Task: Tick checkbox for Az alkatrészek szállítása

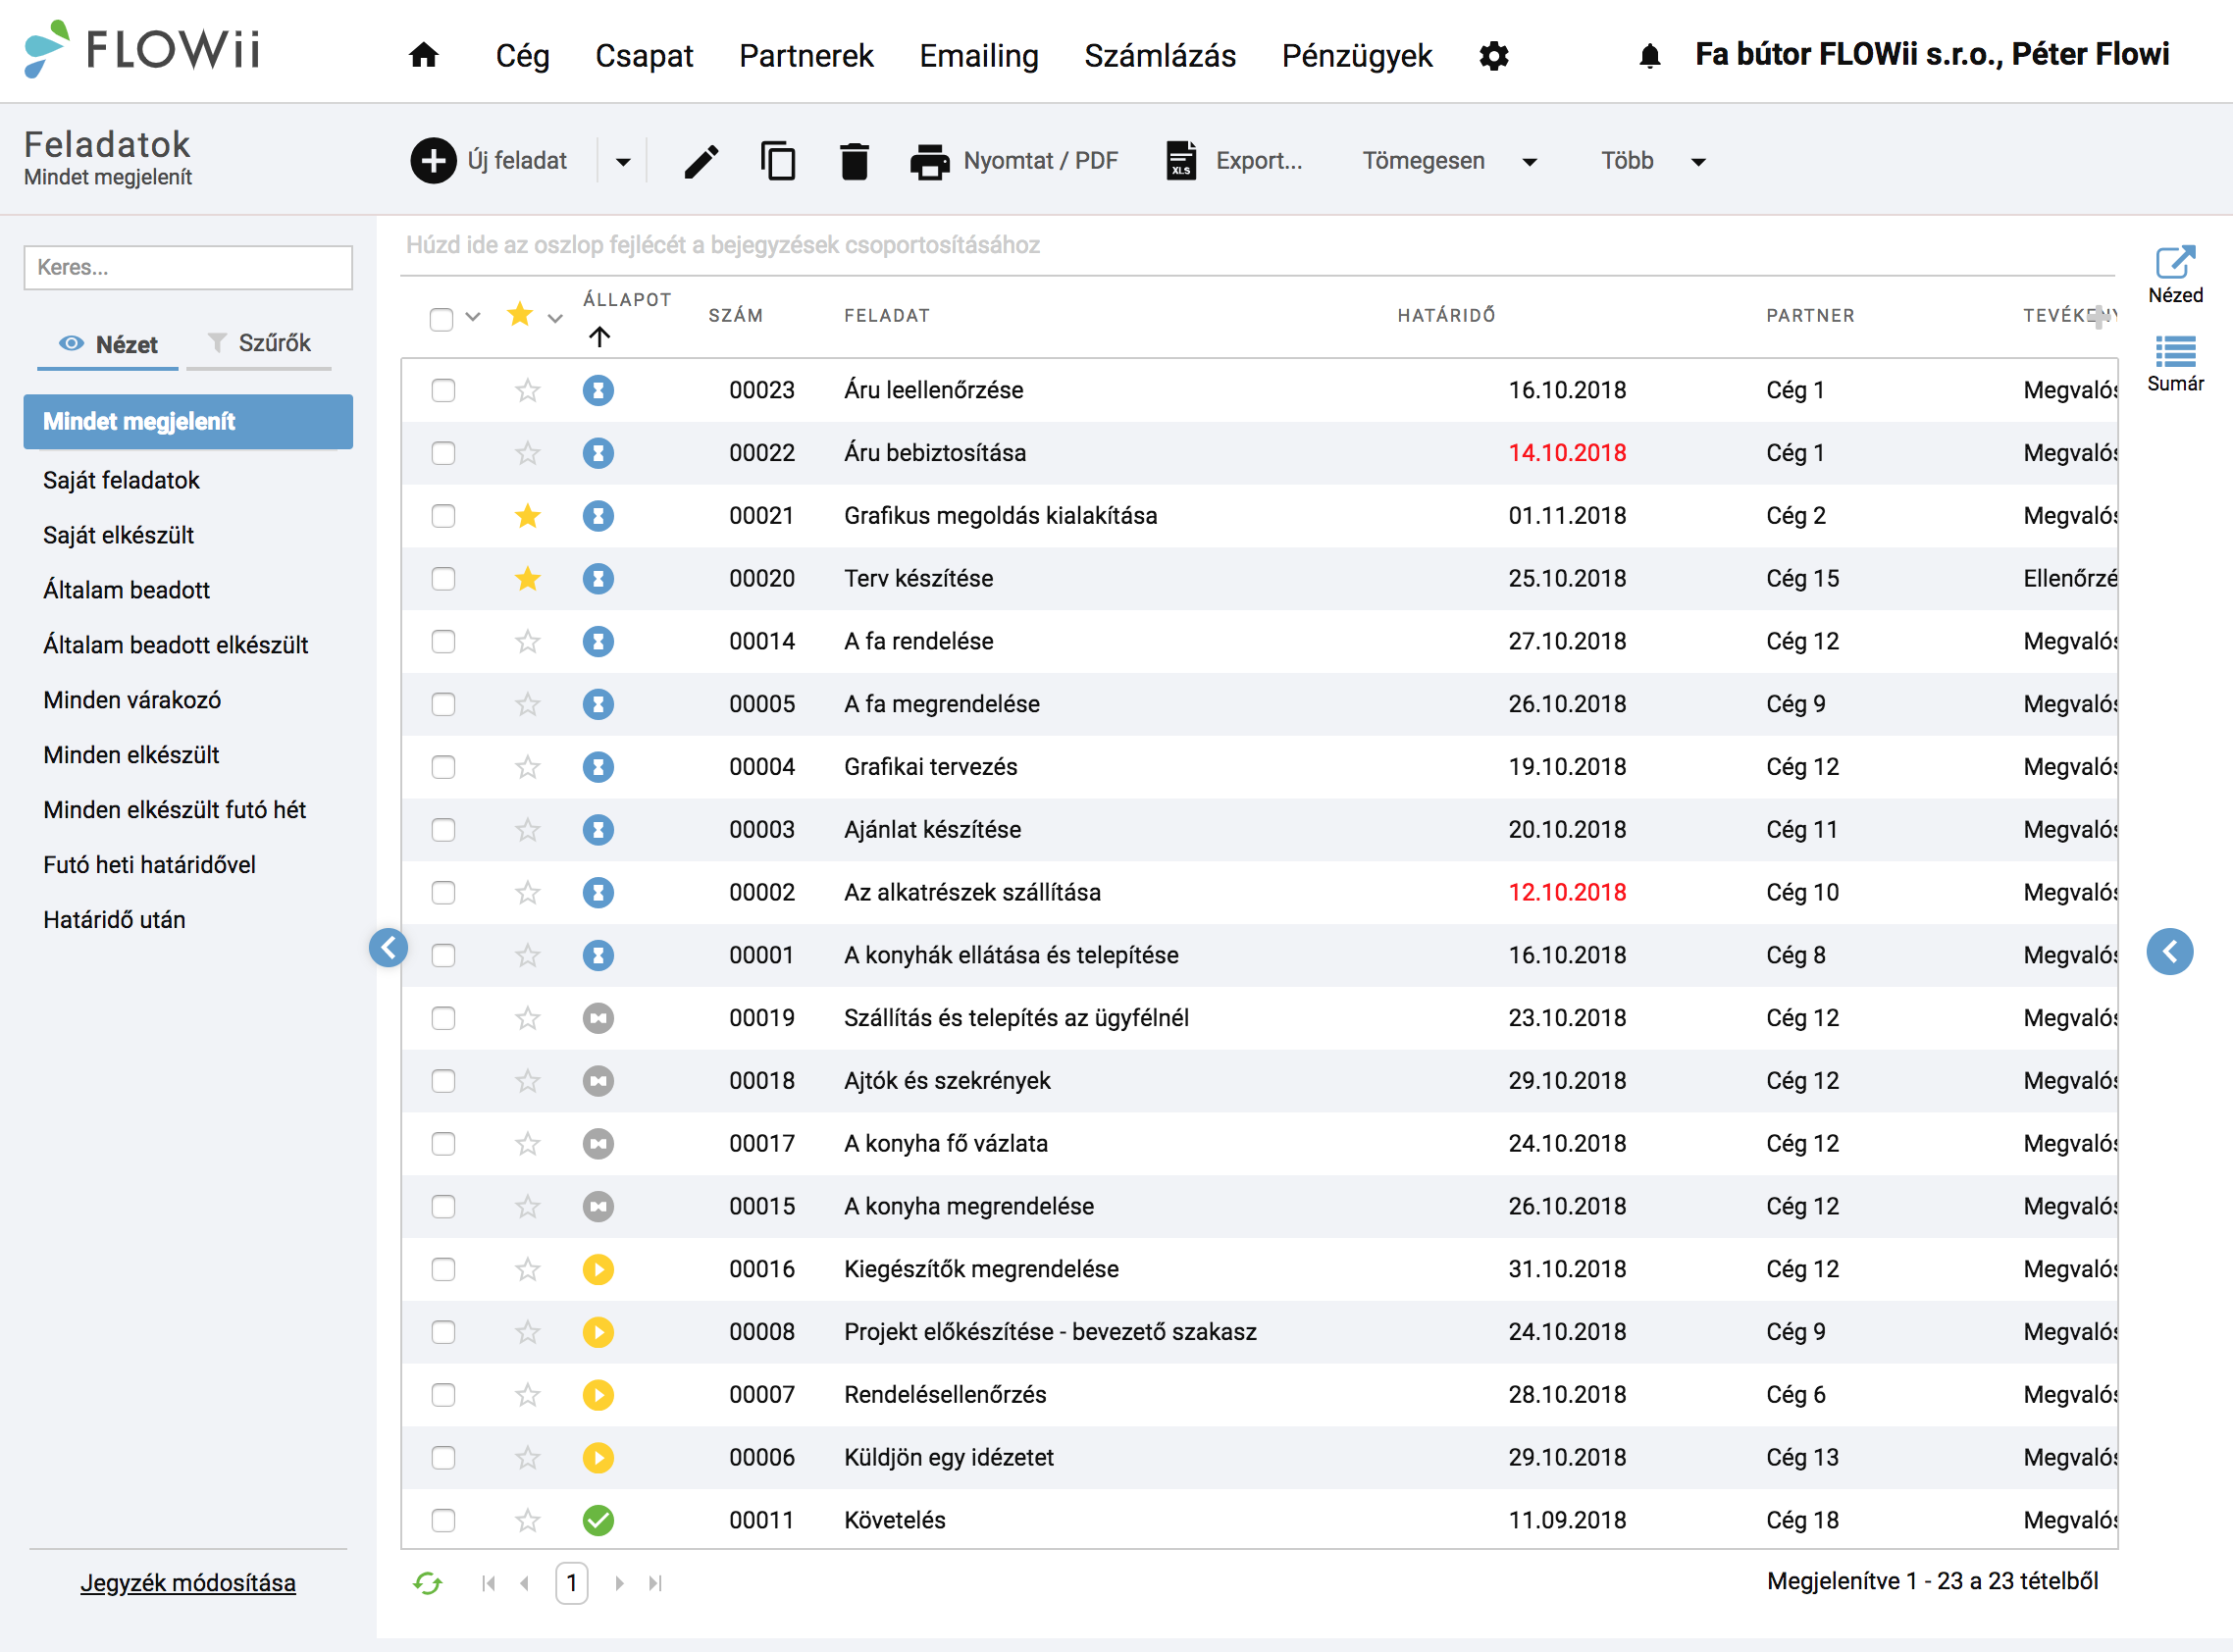Action: [x=443, y=892]
